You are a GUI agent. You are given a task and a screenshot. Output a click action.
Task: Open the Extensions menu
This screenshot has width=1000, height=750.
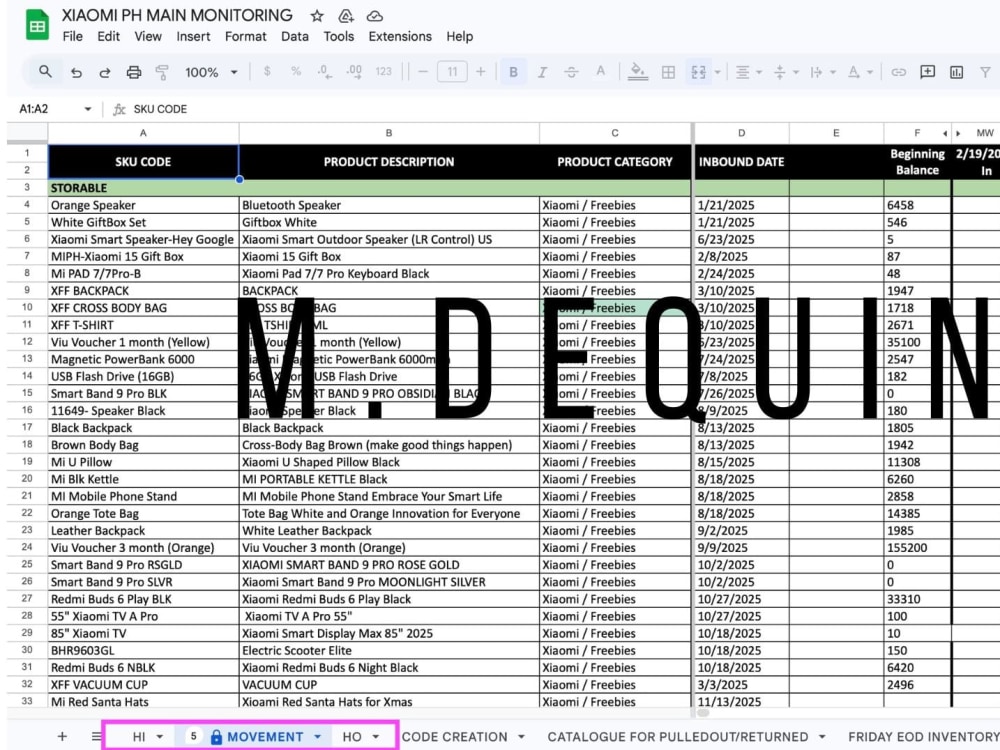tap(400, 36)
